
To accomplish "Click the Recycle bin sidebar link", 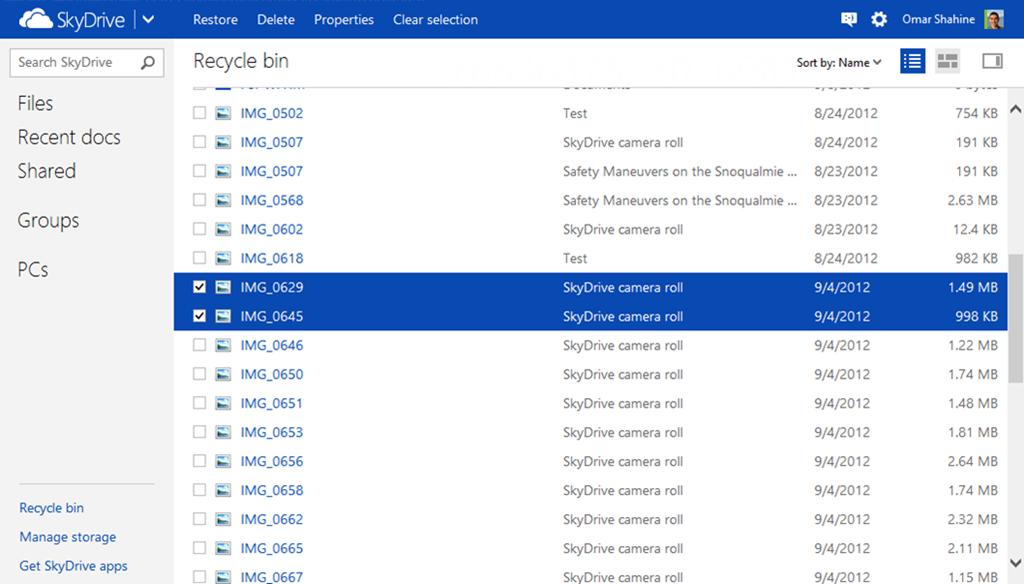I will pos(52,508).
